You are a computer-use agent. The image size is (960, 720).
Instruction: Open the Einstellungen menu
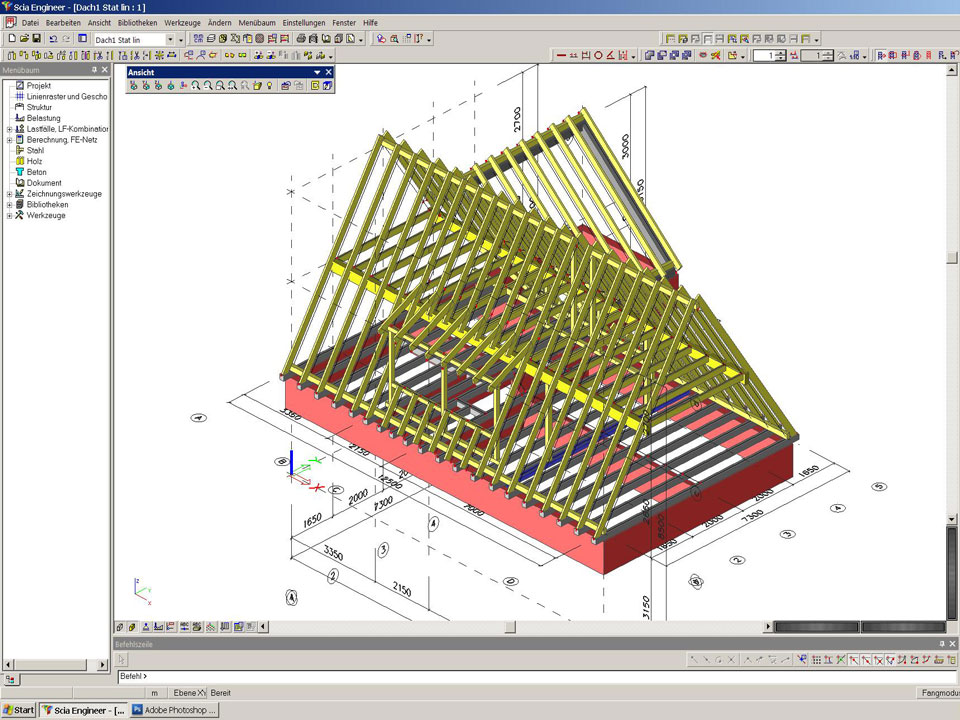[303, 22]
